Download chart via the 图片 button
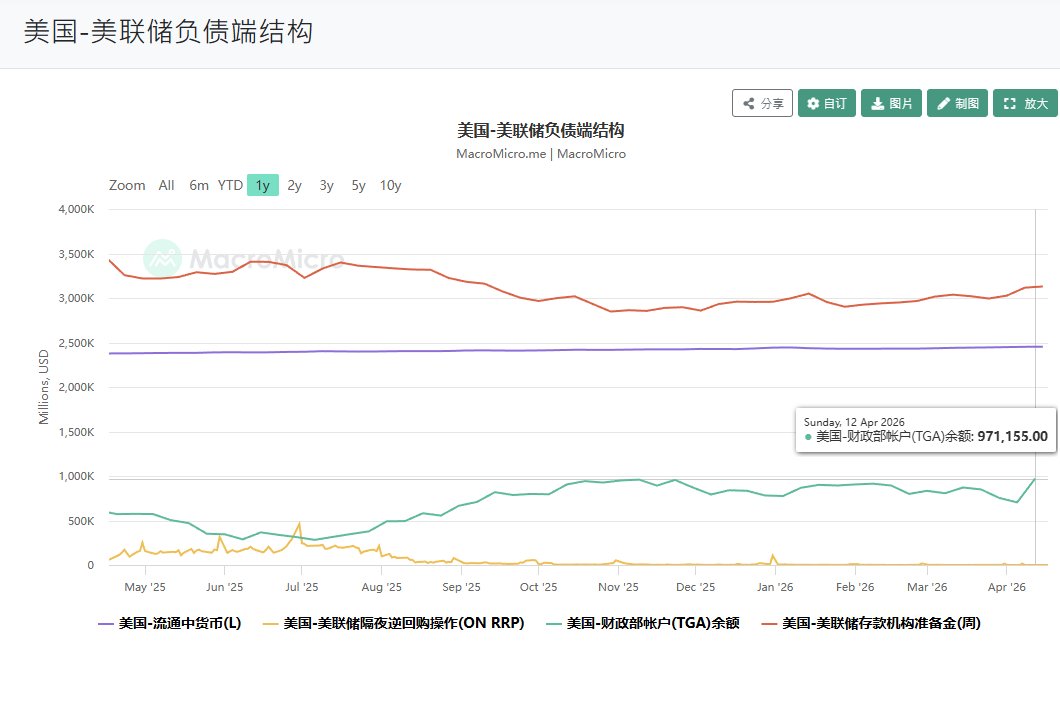Image resolution: width=1060 pixels, height=717 pixels. 891,103
